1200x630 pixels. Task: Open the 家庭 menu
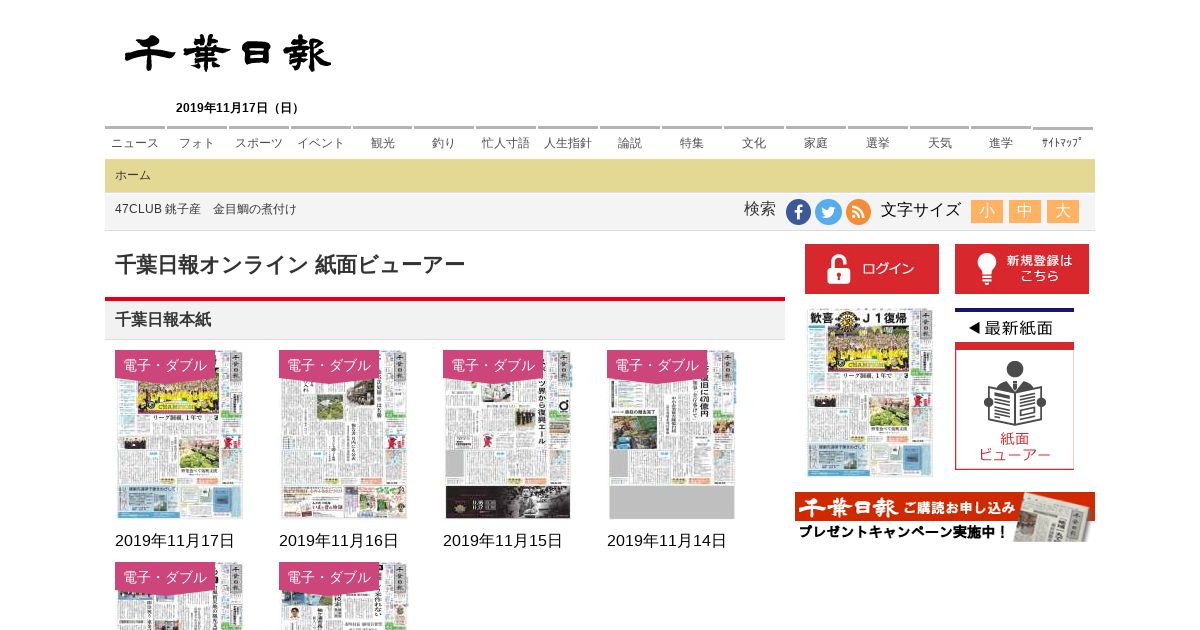816,142
